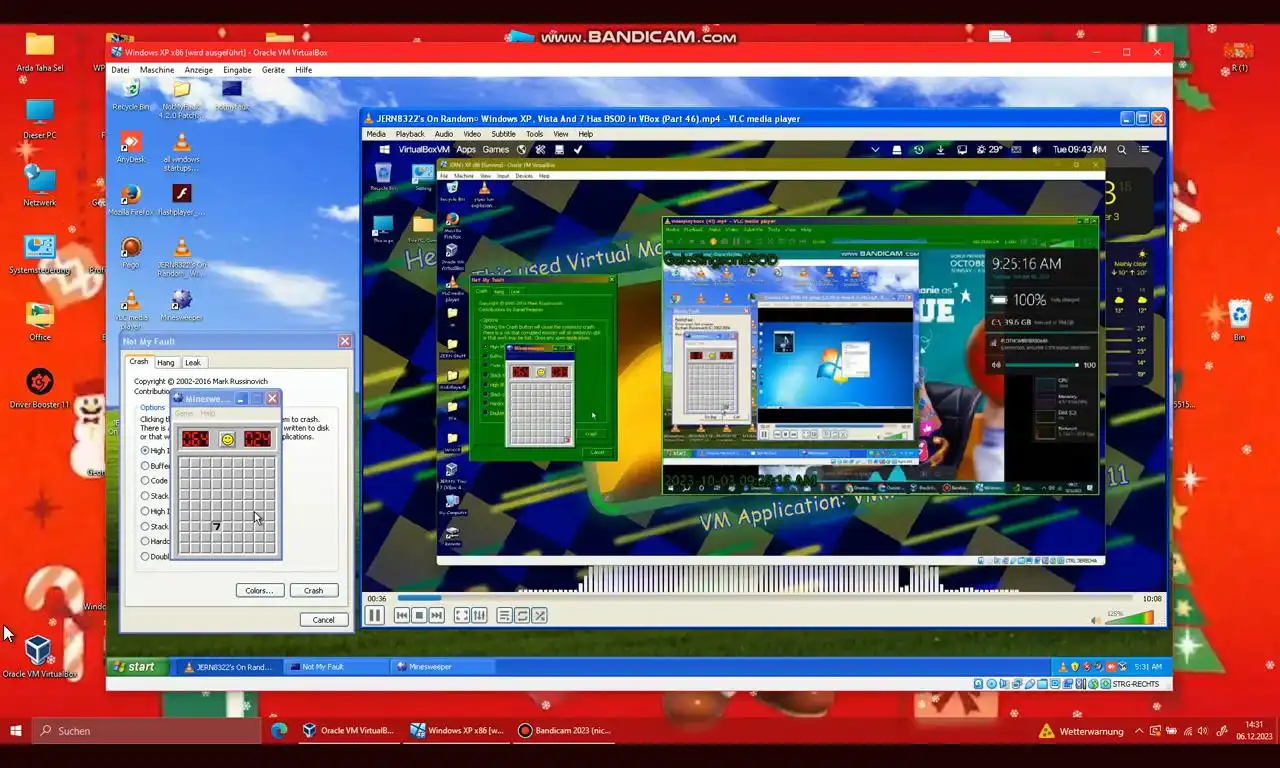
Task: Select the 'Buffer...' crash radio option
Action: click(x=145, y=466)
